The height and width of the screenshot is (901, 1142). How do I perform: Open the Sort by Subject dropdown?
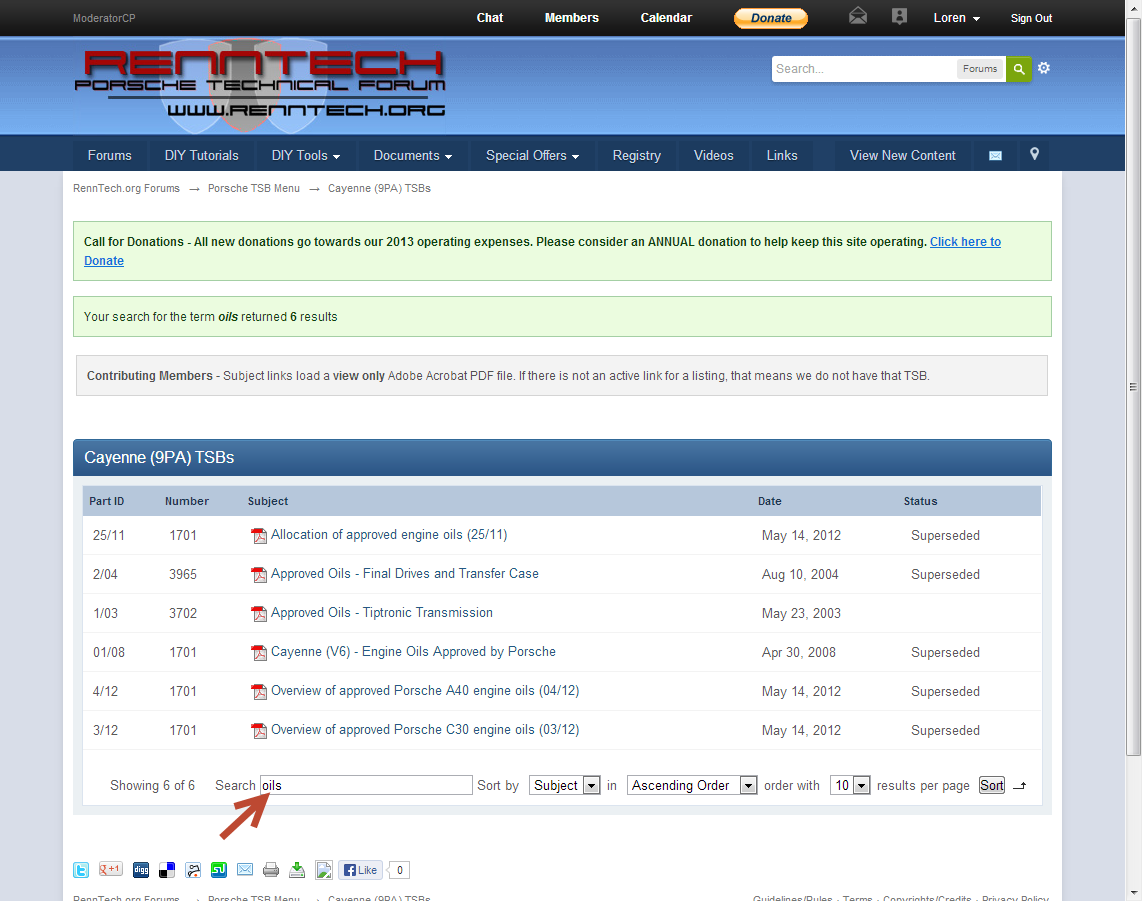click(564, 786)
